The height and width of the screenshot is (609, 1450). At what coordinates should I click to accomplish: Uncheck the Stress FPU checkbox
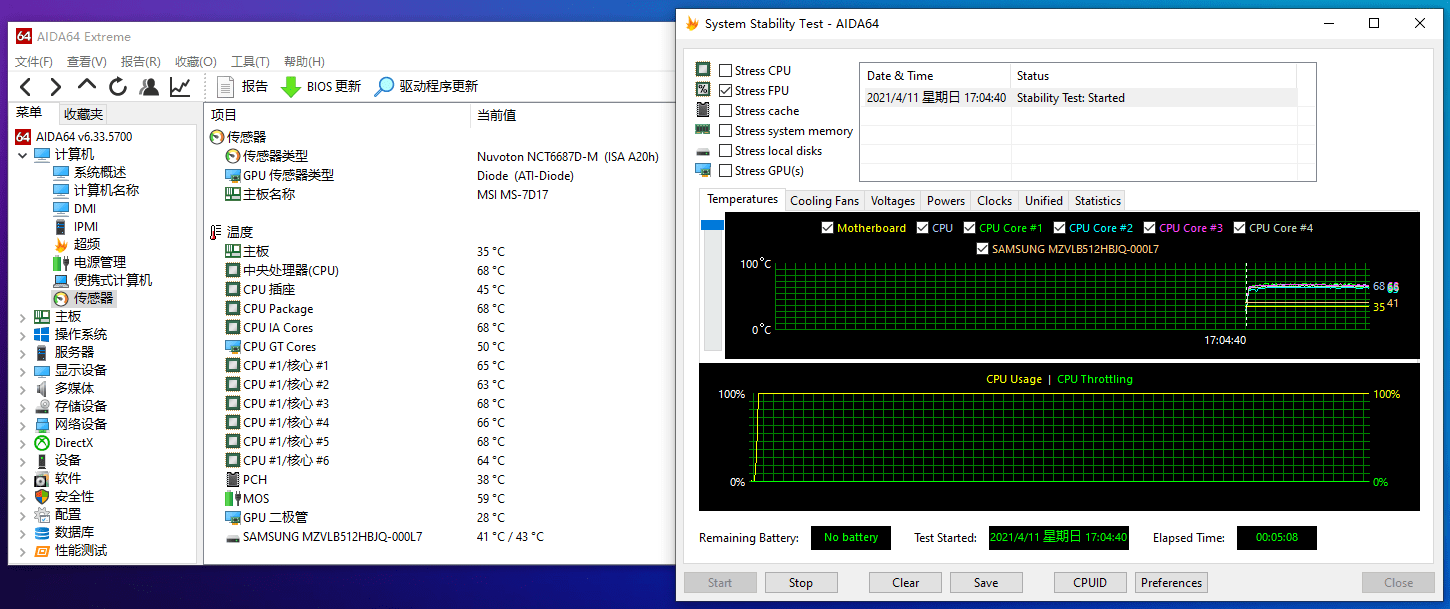tap(725, 90)
